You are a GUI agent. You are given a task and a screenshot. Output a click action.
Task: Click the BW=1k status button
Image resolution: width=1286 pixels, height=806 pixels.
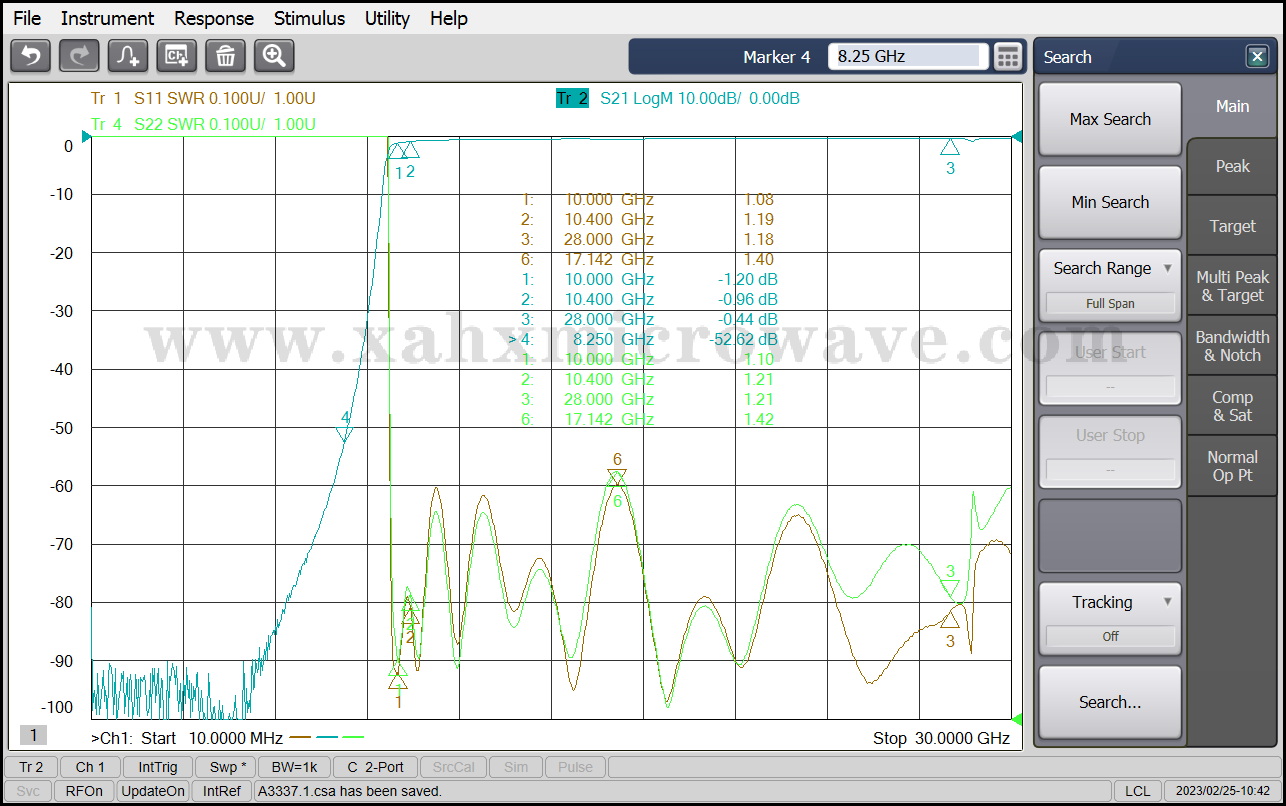point(294,767)
